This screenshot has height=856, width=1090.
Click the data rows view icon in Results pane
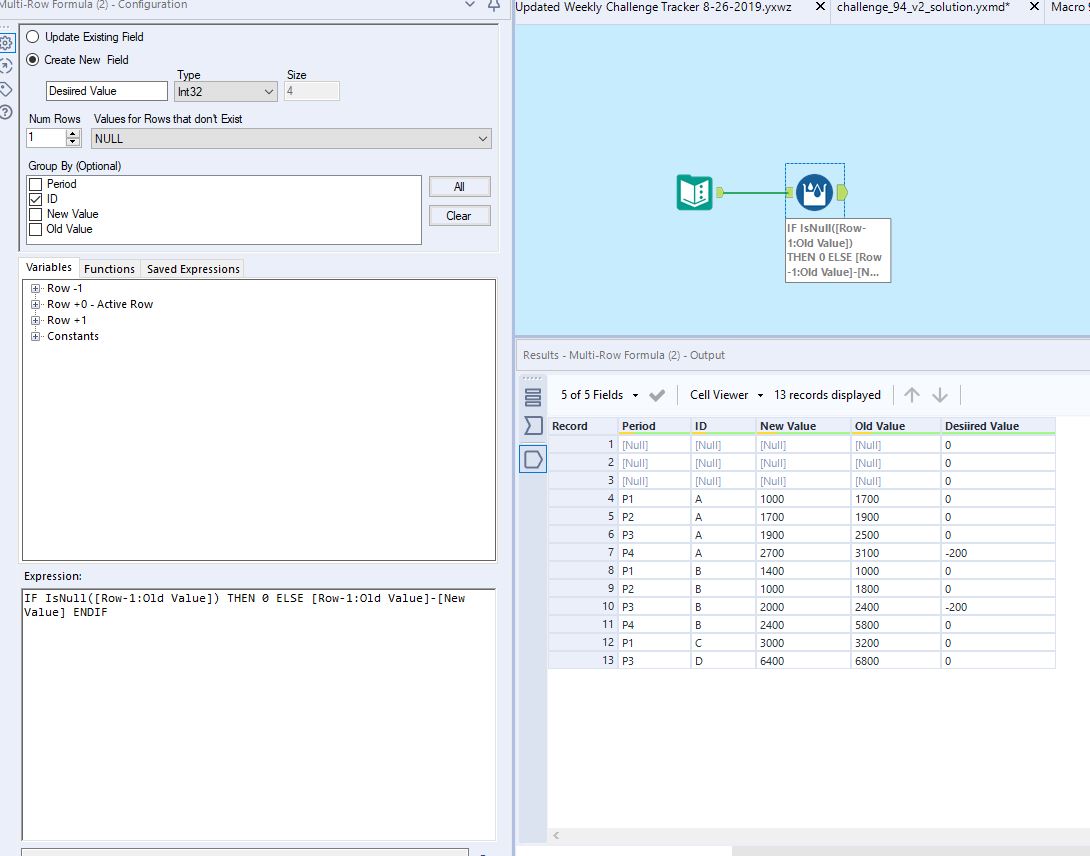[x=533, y=397]
